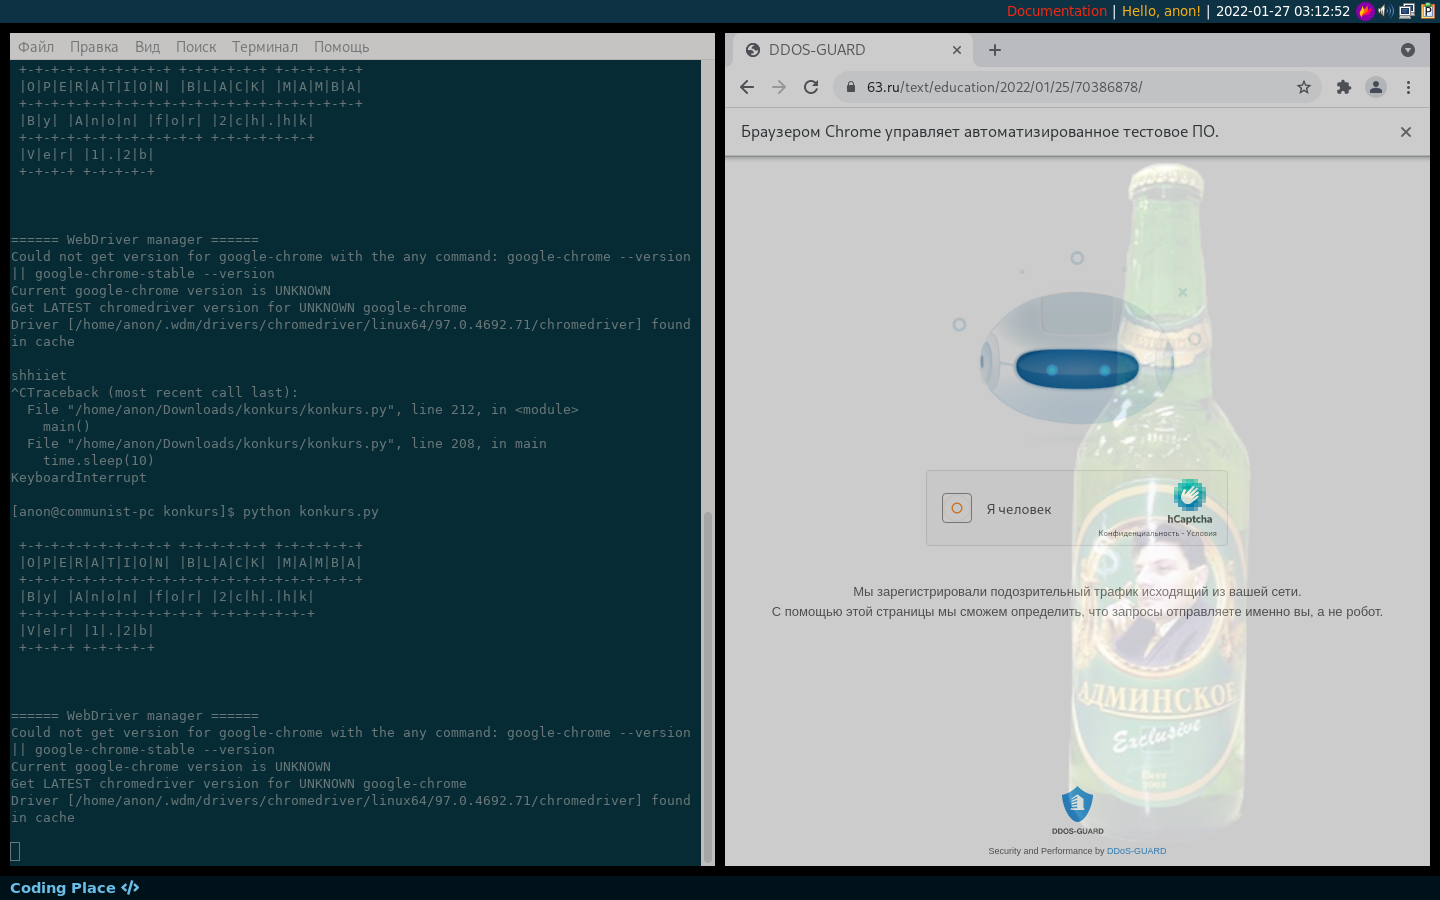The width and height of the screenshot is (1440, 900).
Task: Click the terminal vertical scrollbar
Action: pyautogui.click(x=708, y=685)
